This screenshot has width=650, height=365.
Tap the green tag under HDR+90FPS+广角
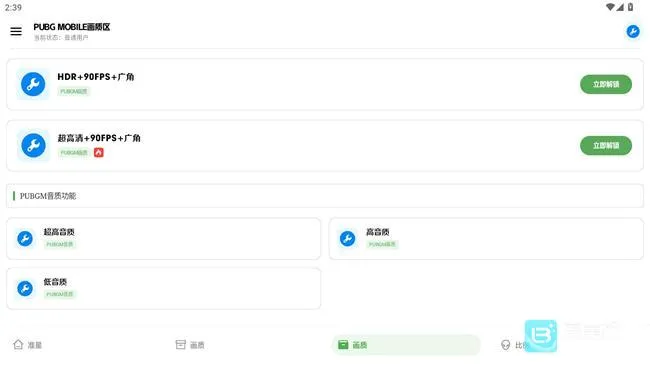point(74,91)
